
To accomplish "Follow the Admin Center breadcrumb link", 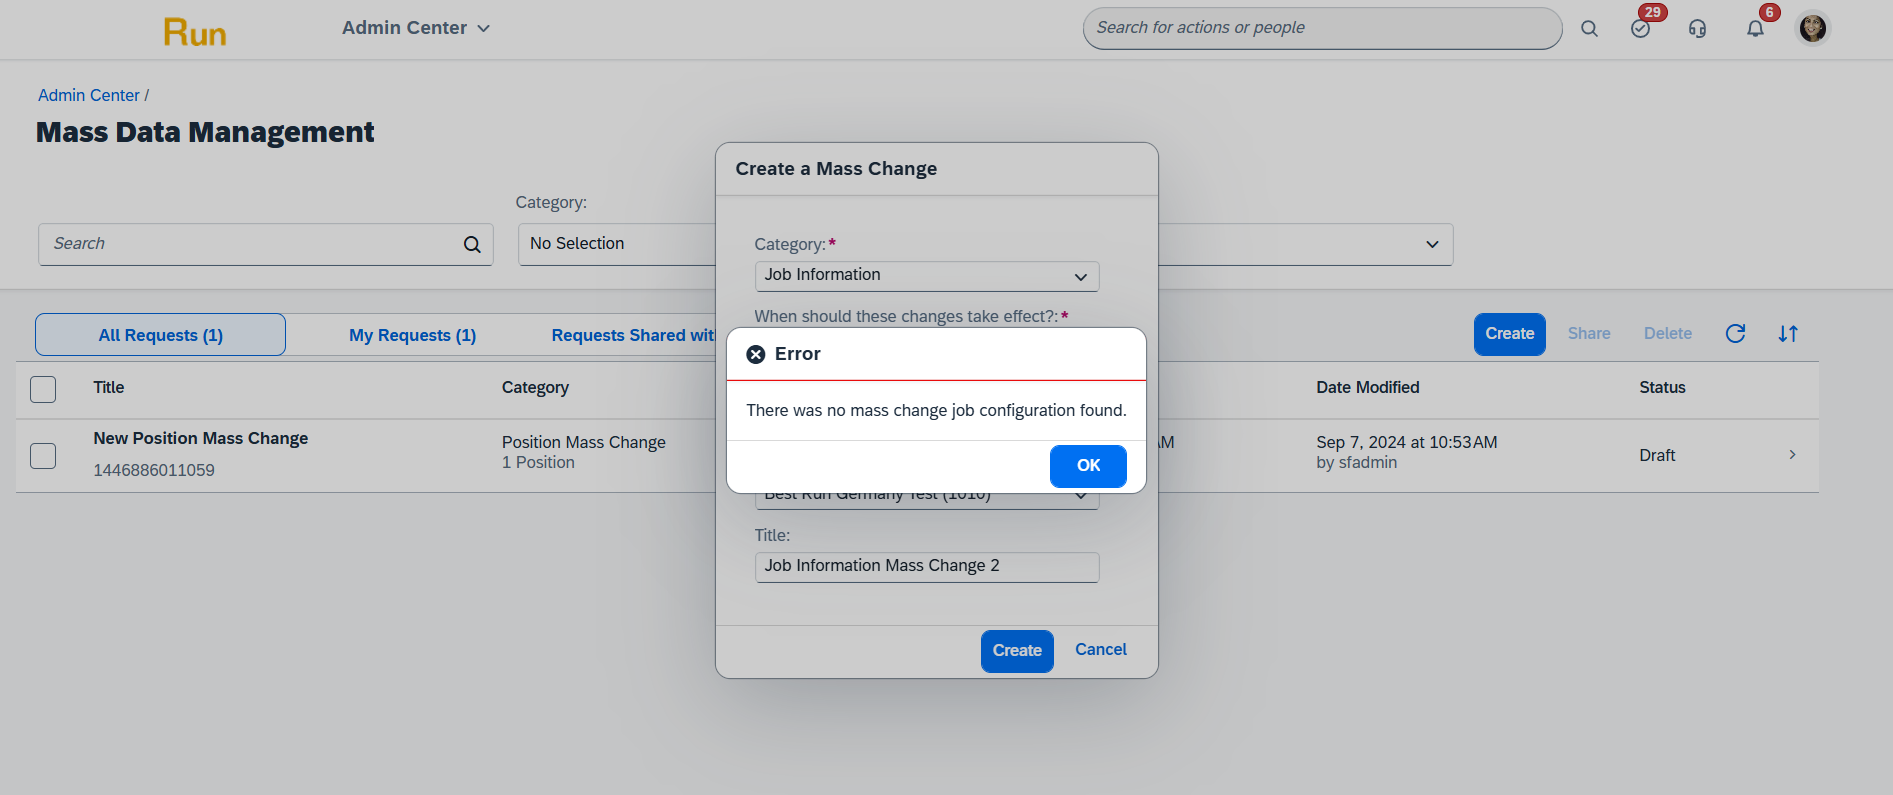I will click(x=89, y=95).
